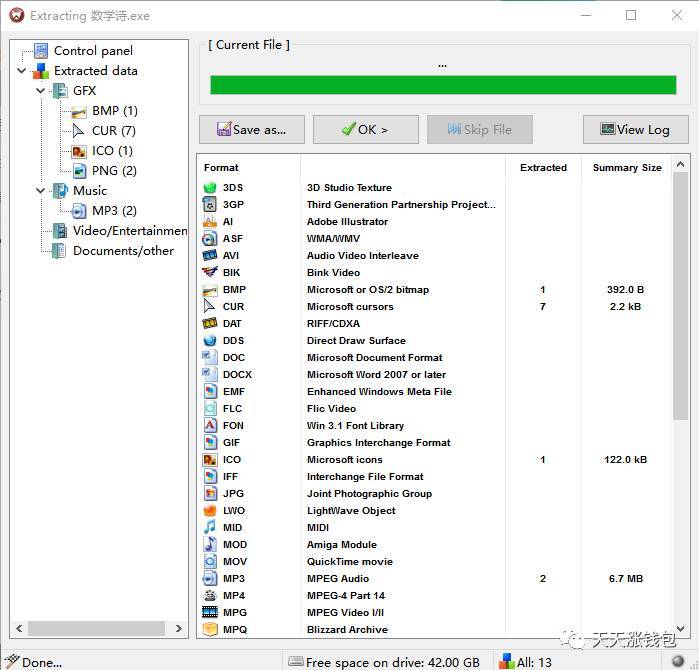Click the DOCX document icon

click(x=210, y=374)
